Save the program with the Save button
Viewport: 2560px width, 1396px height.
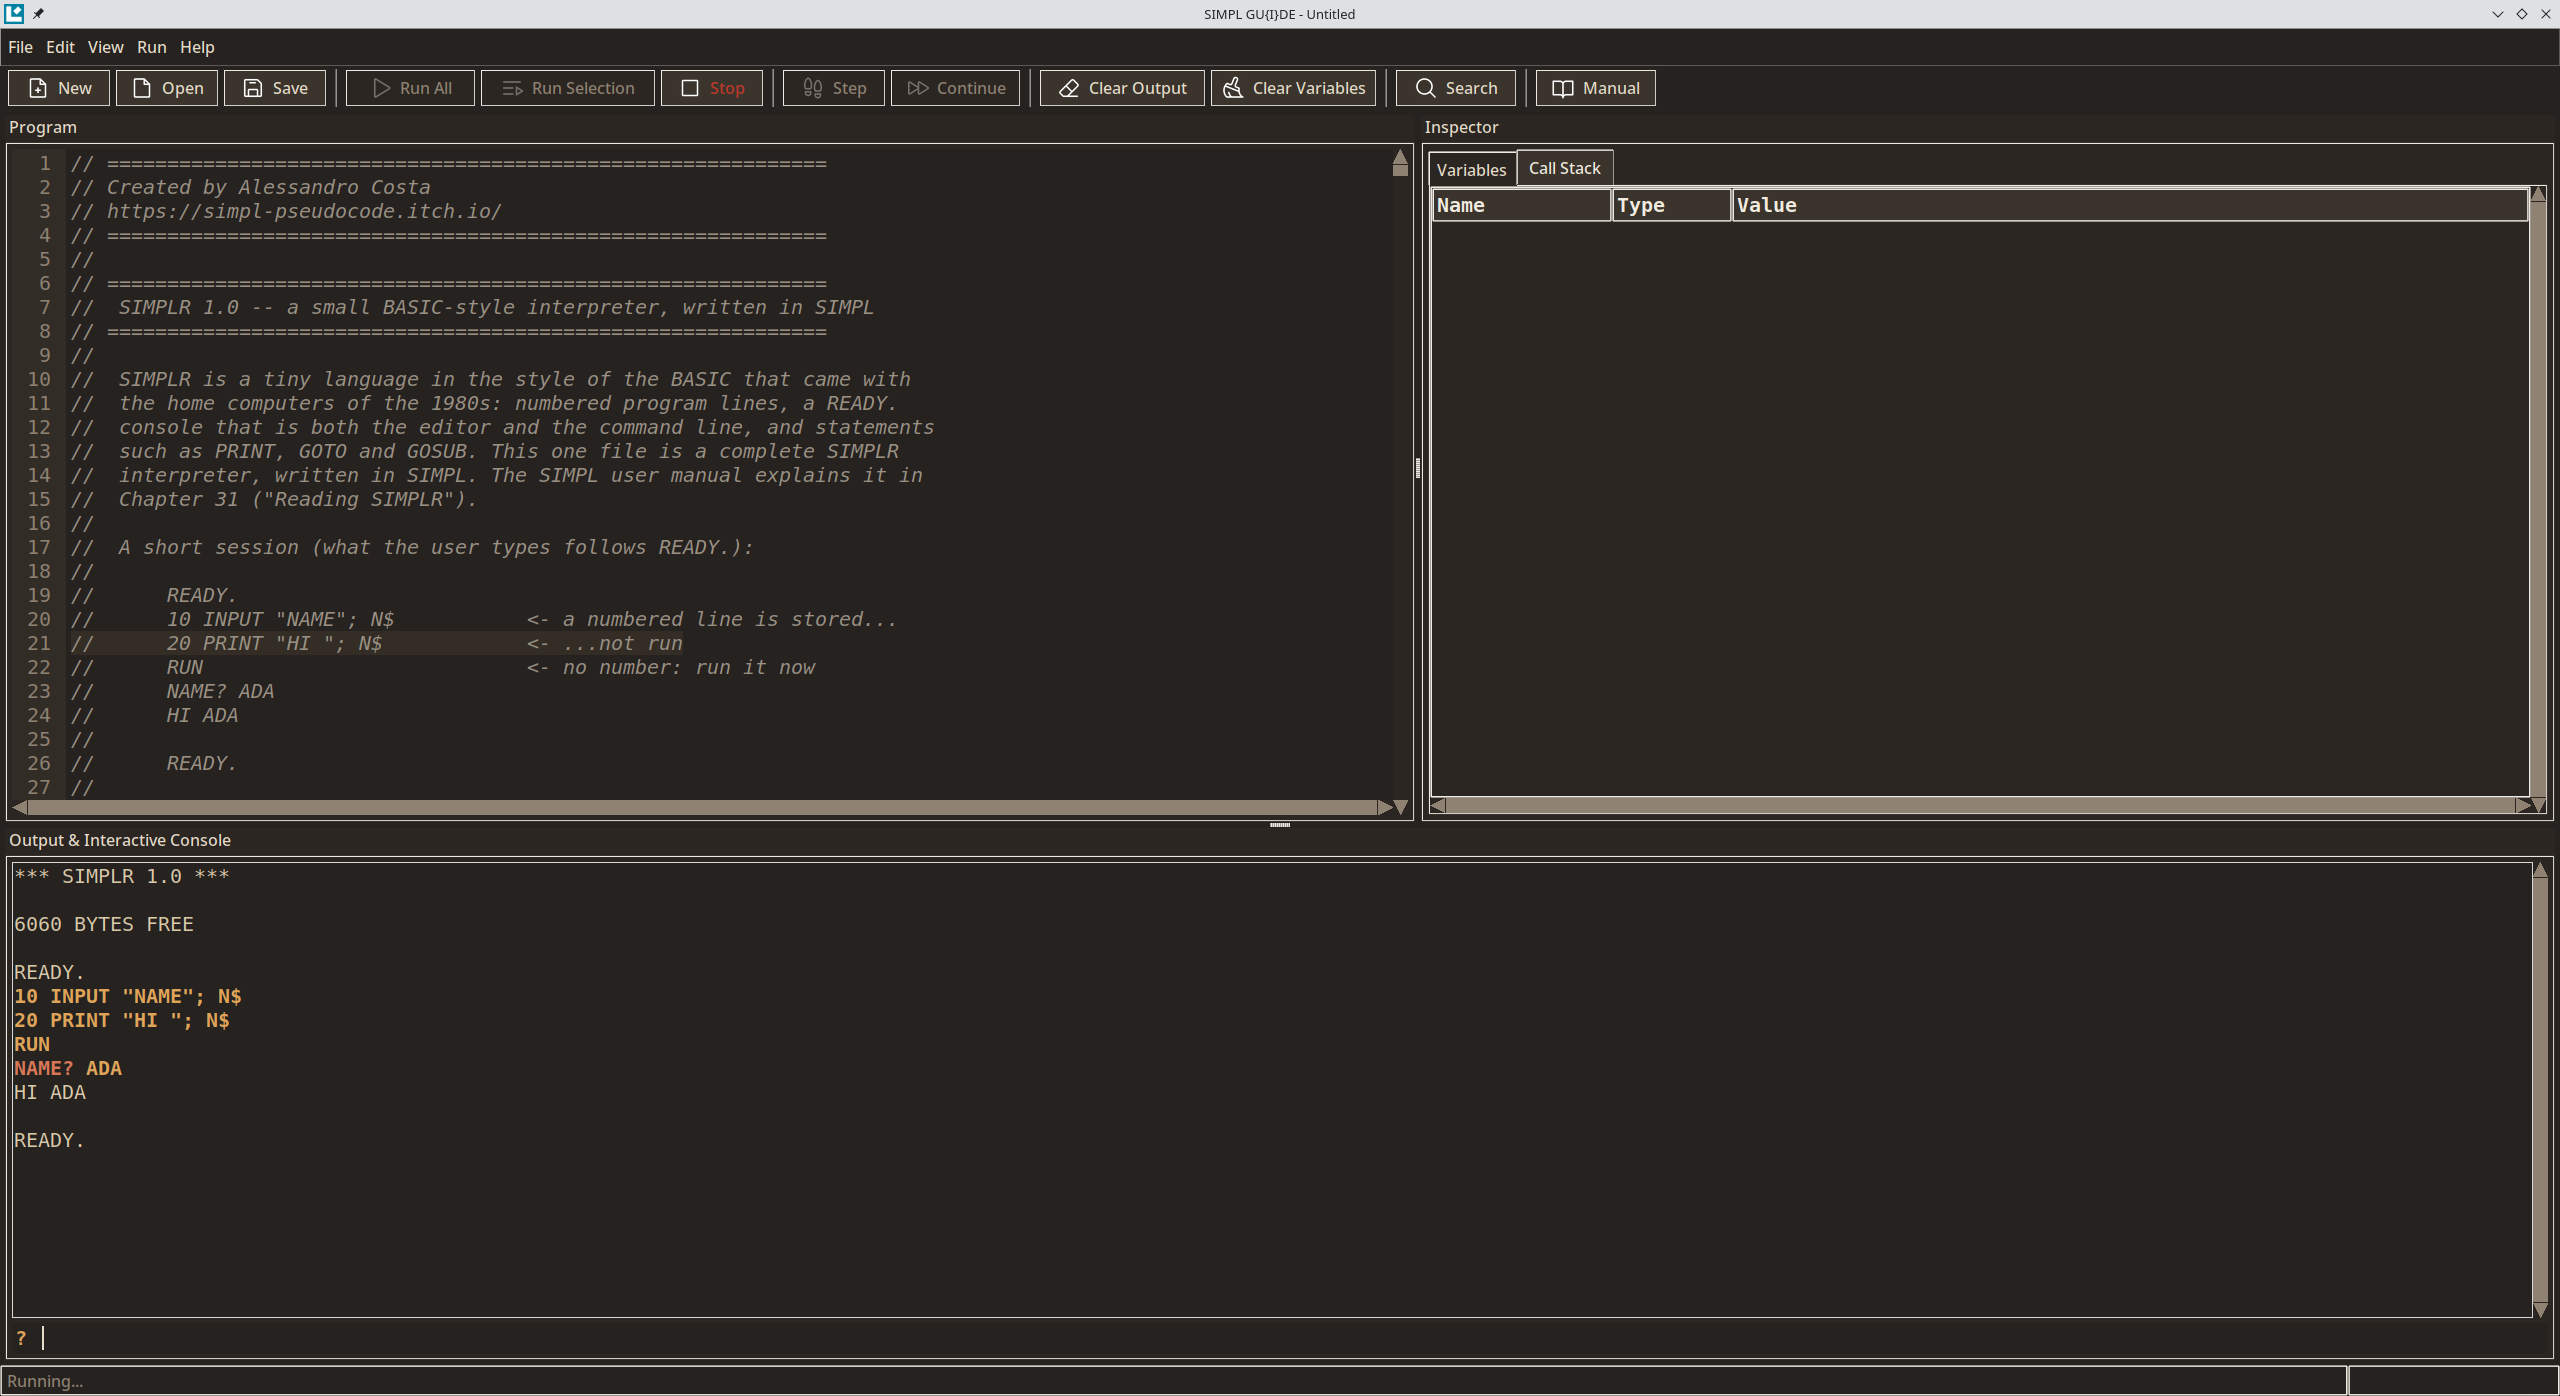pyautogui.click(x=275, y=88)
